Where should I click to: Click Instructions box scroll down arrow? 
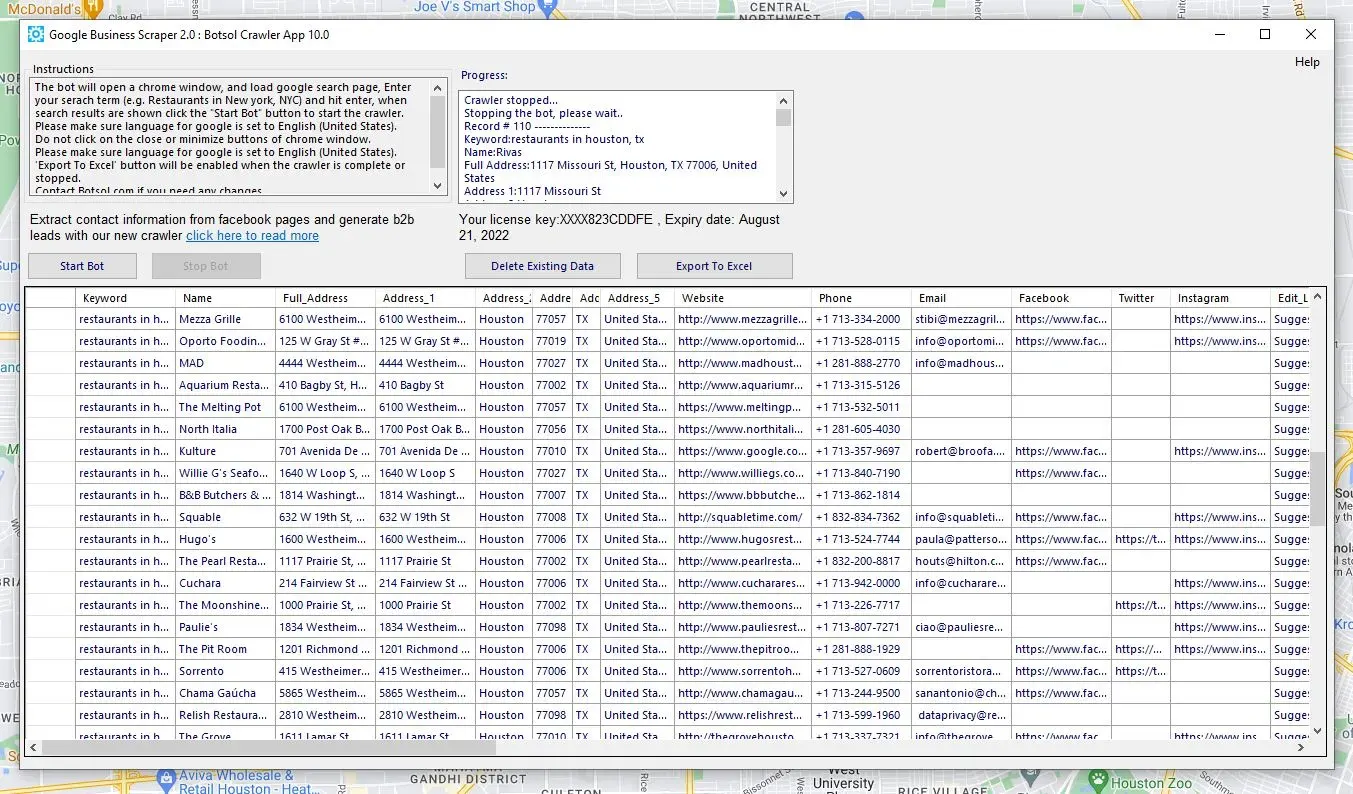[437, 186]
